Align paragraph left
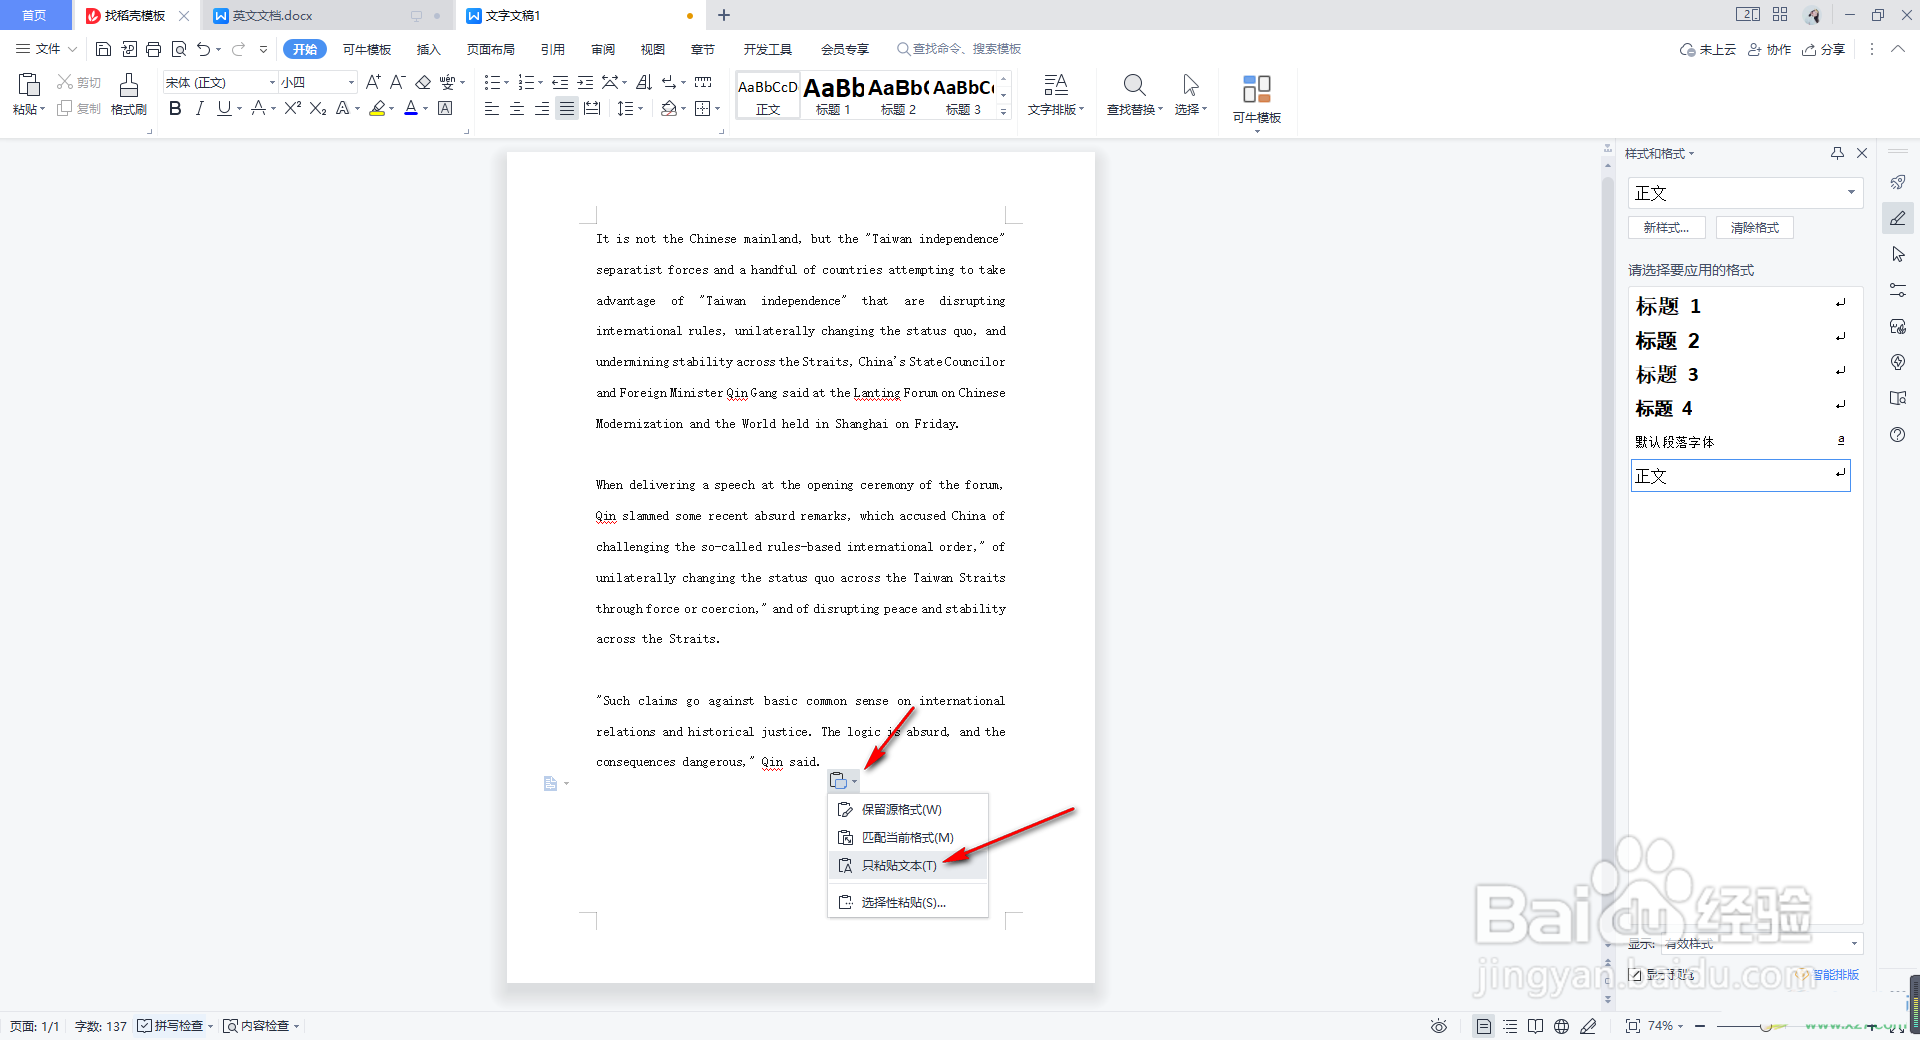This screenshot has height=1040, width=1920. 492,108
